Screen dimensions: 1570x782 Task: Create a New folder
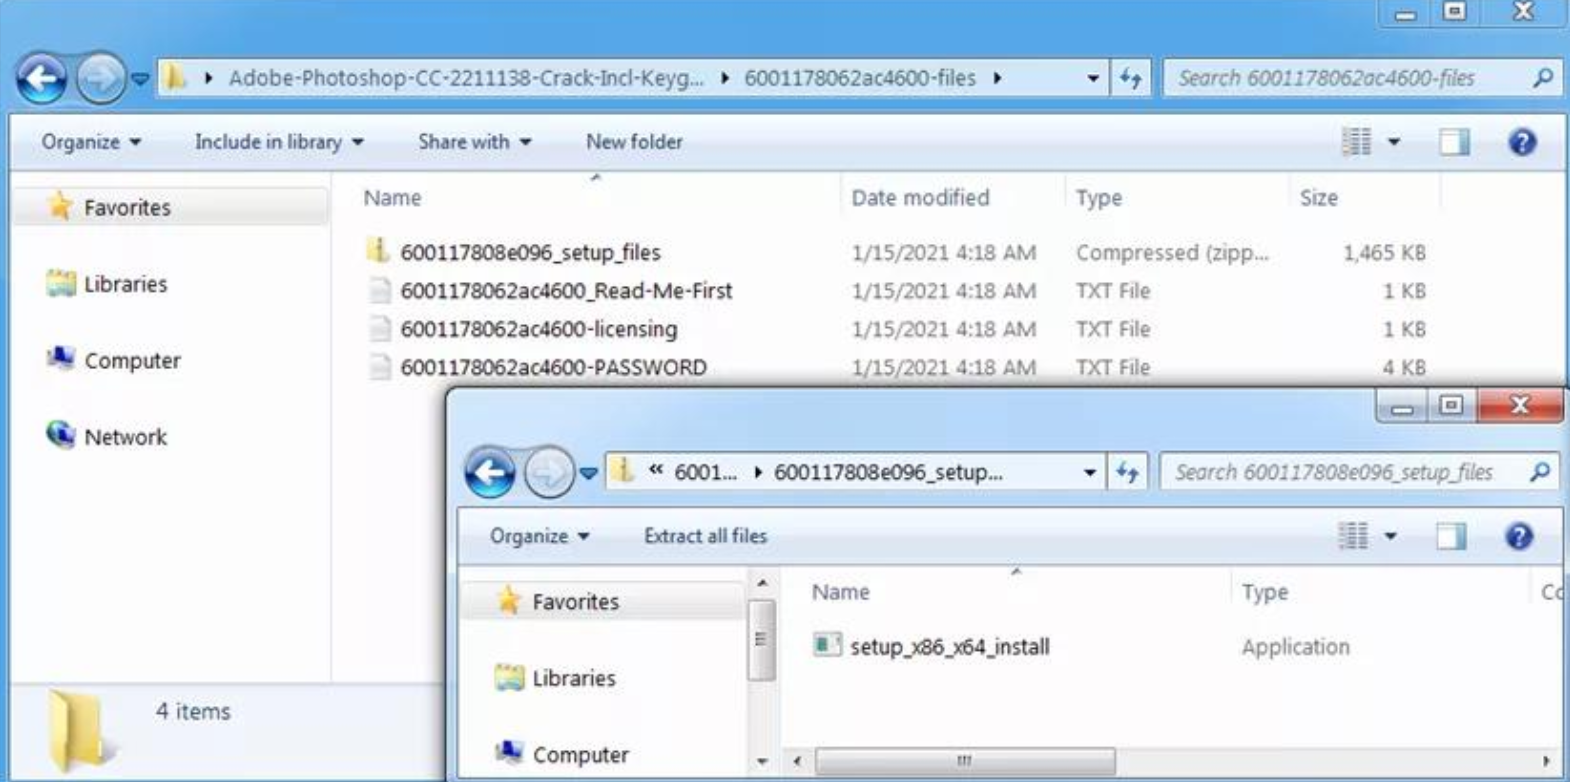tap(634, 142)
